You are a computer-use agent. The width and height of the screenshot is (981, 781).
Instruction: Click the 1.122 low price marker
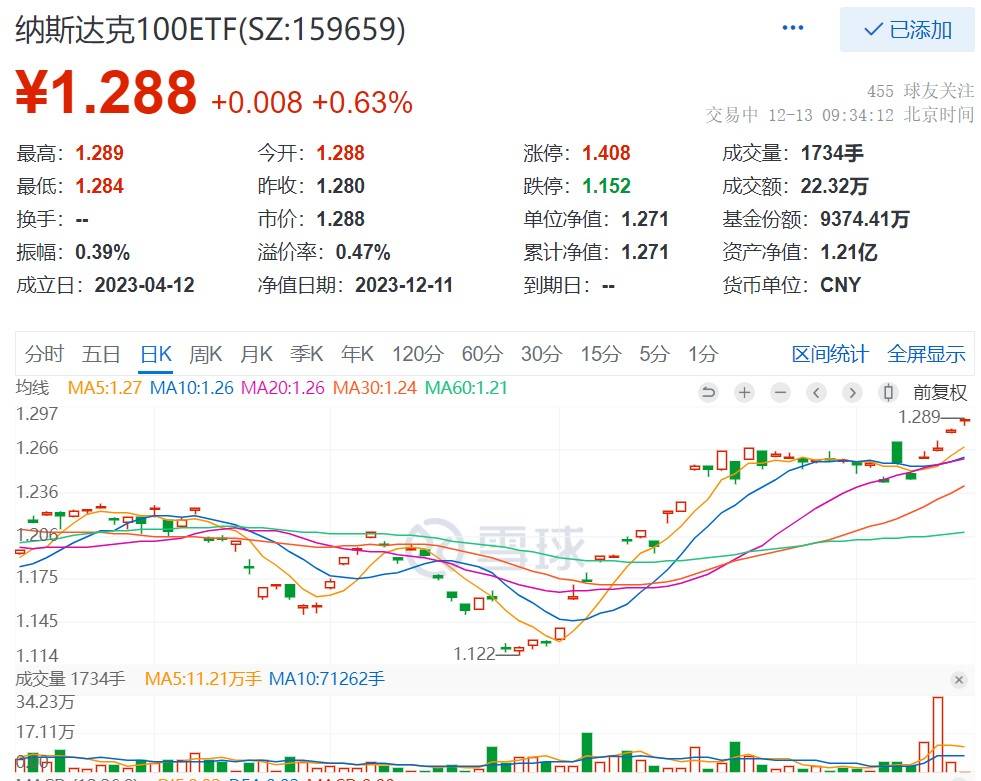pyautogui.click(x=474, y=654)
